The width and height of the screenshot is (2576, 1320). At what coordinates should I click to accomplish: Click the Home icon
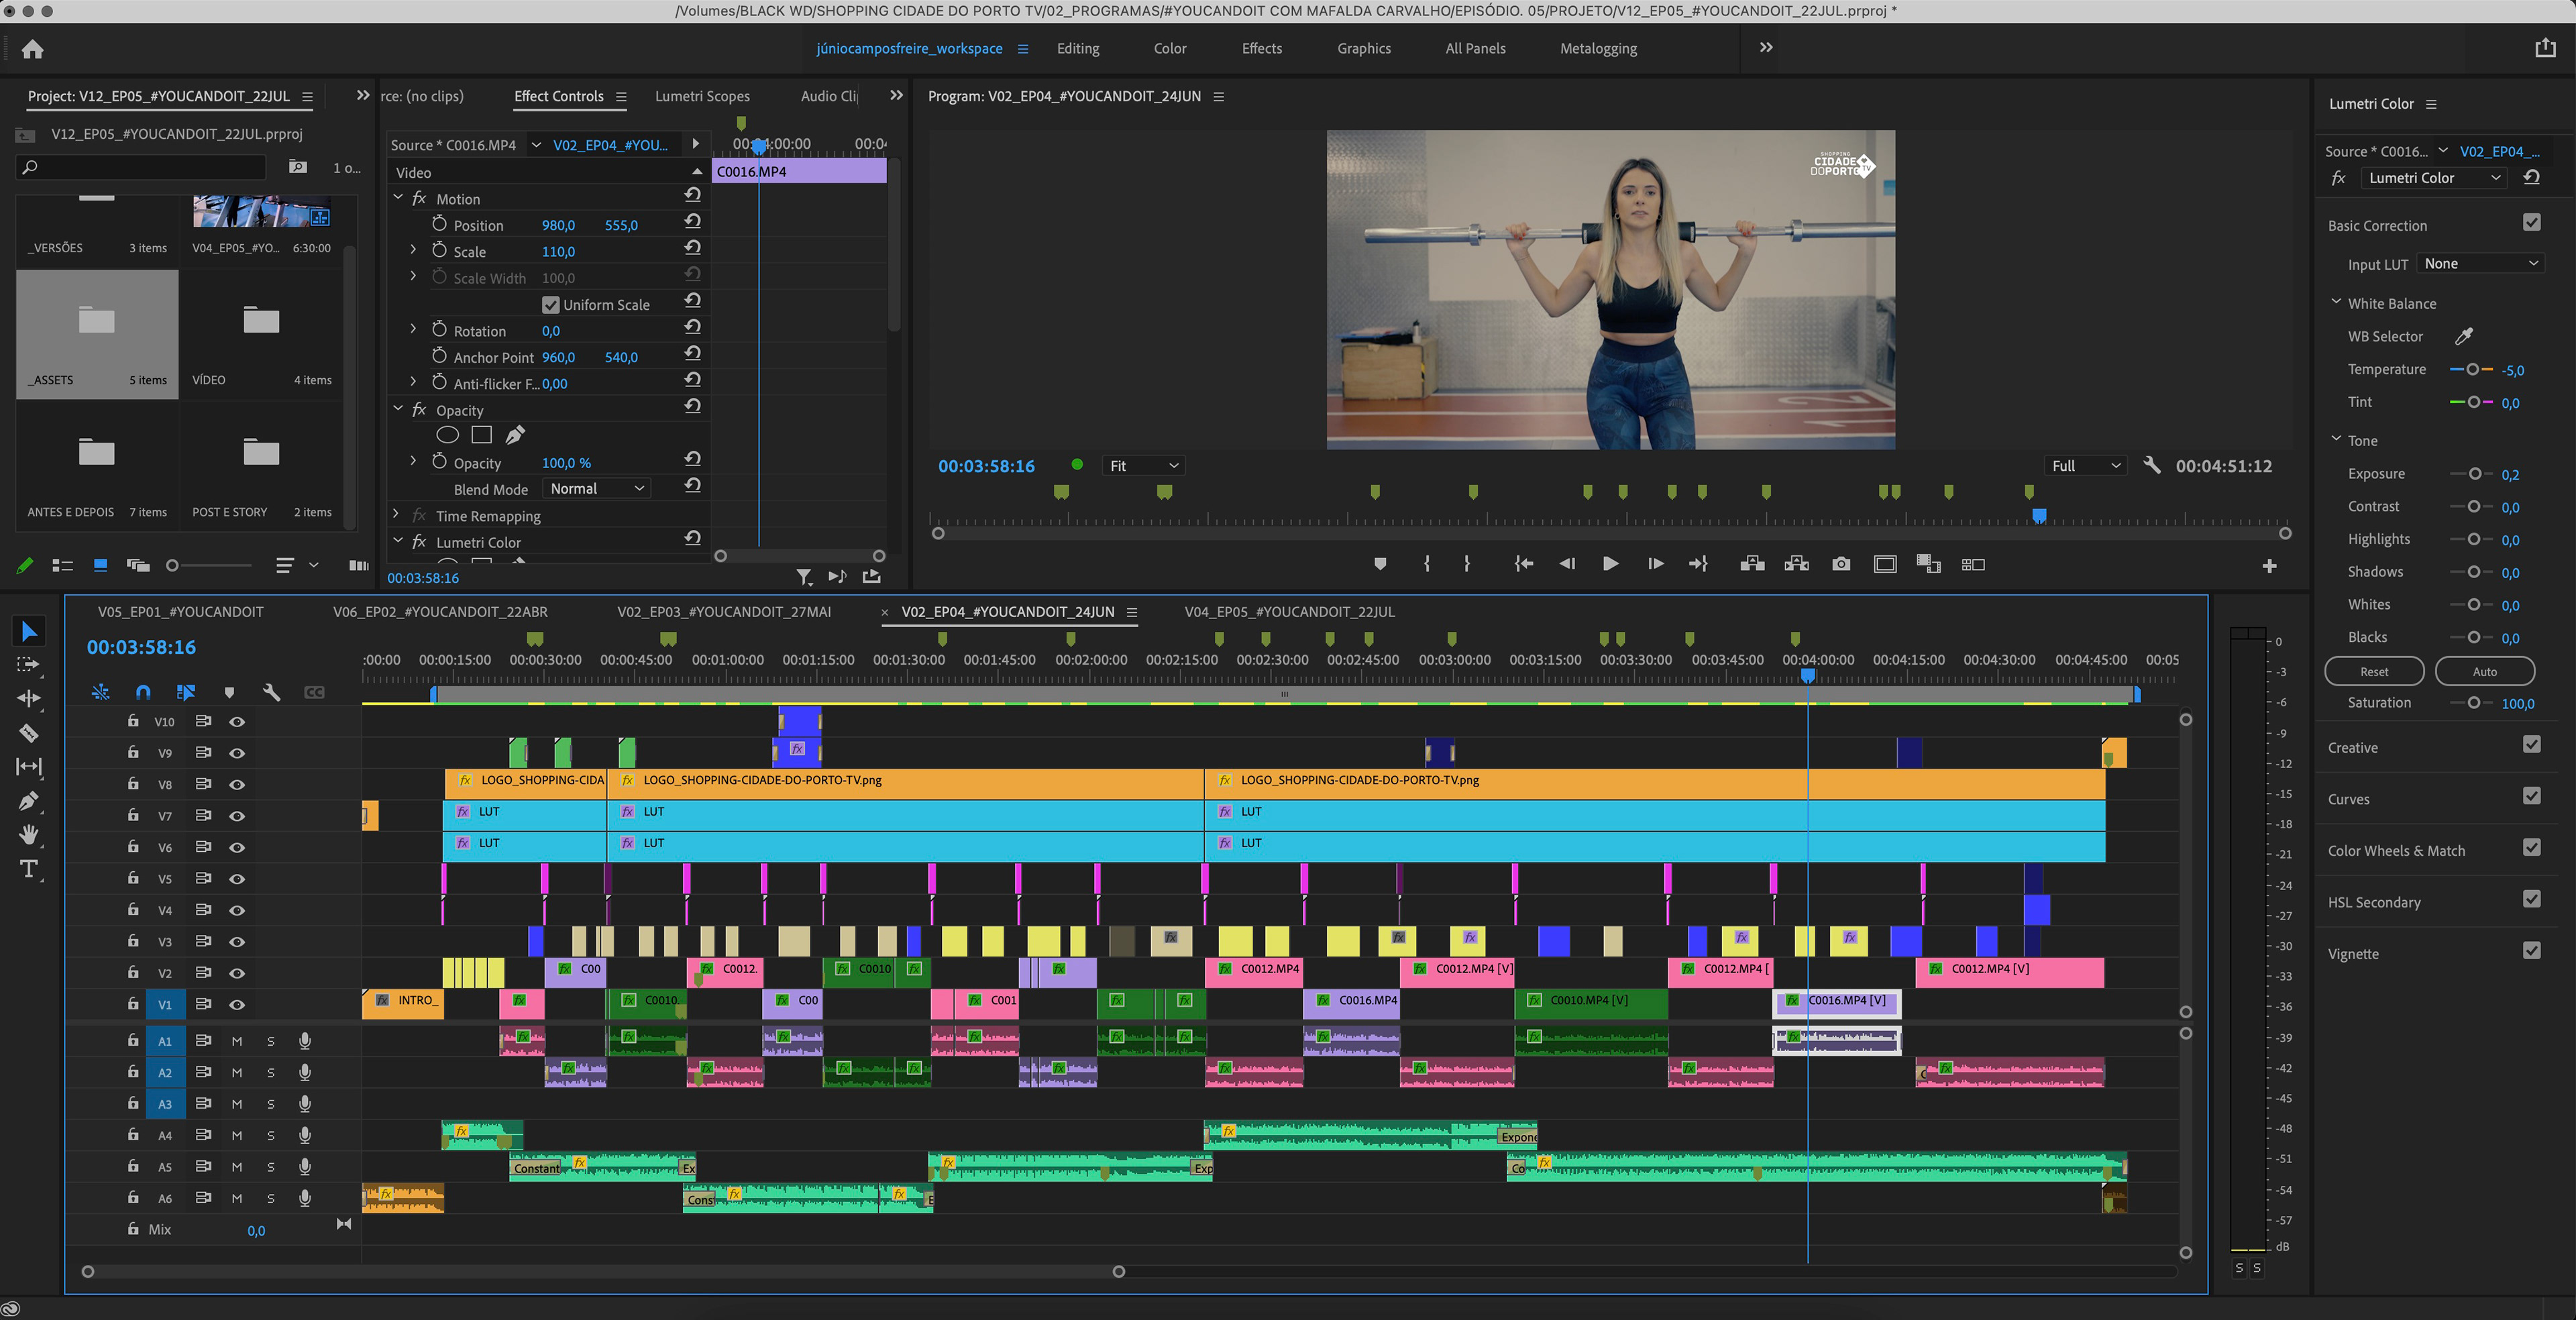32,49
